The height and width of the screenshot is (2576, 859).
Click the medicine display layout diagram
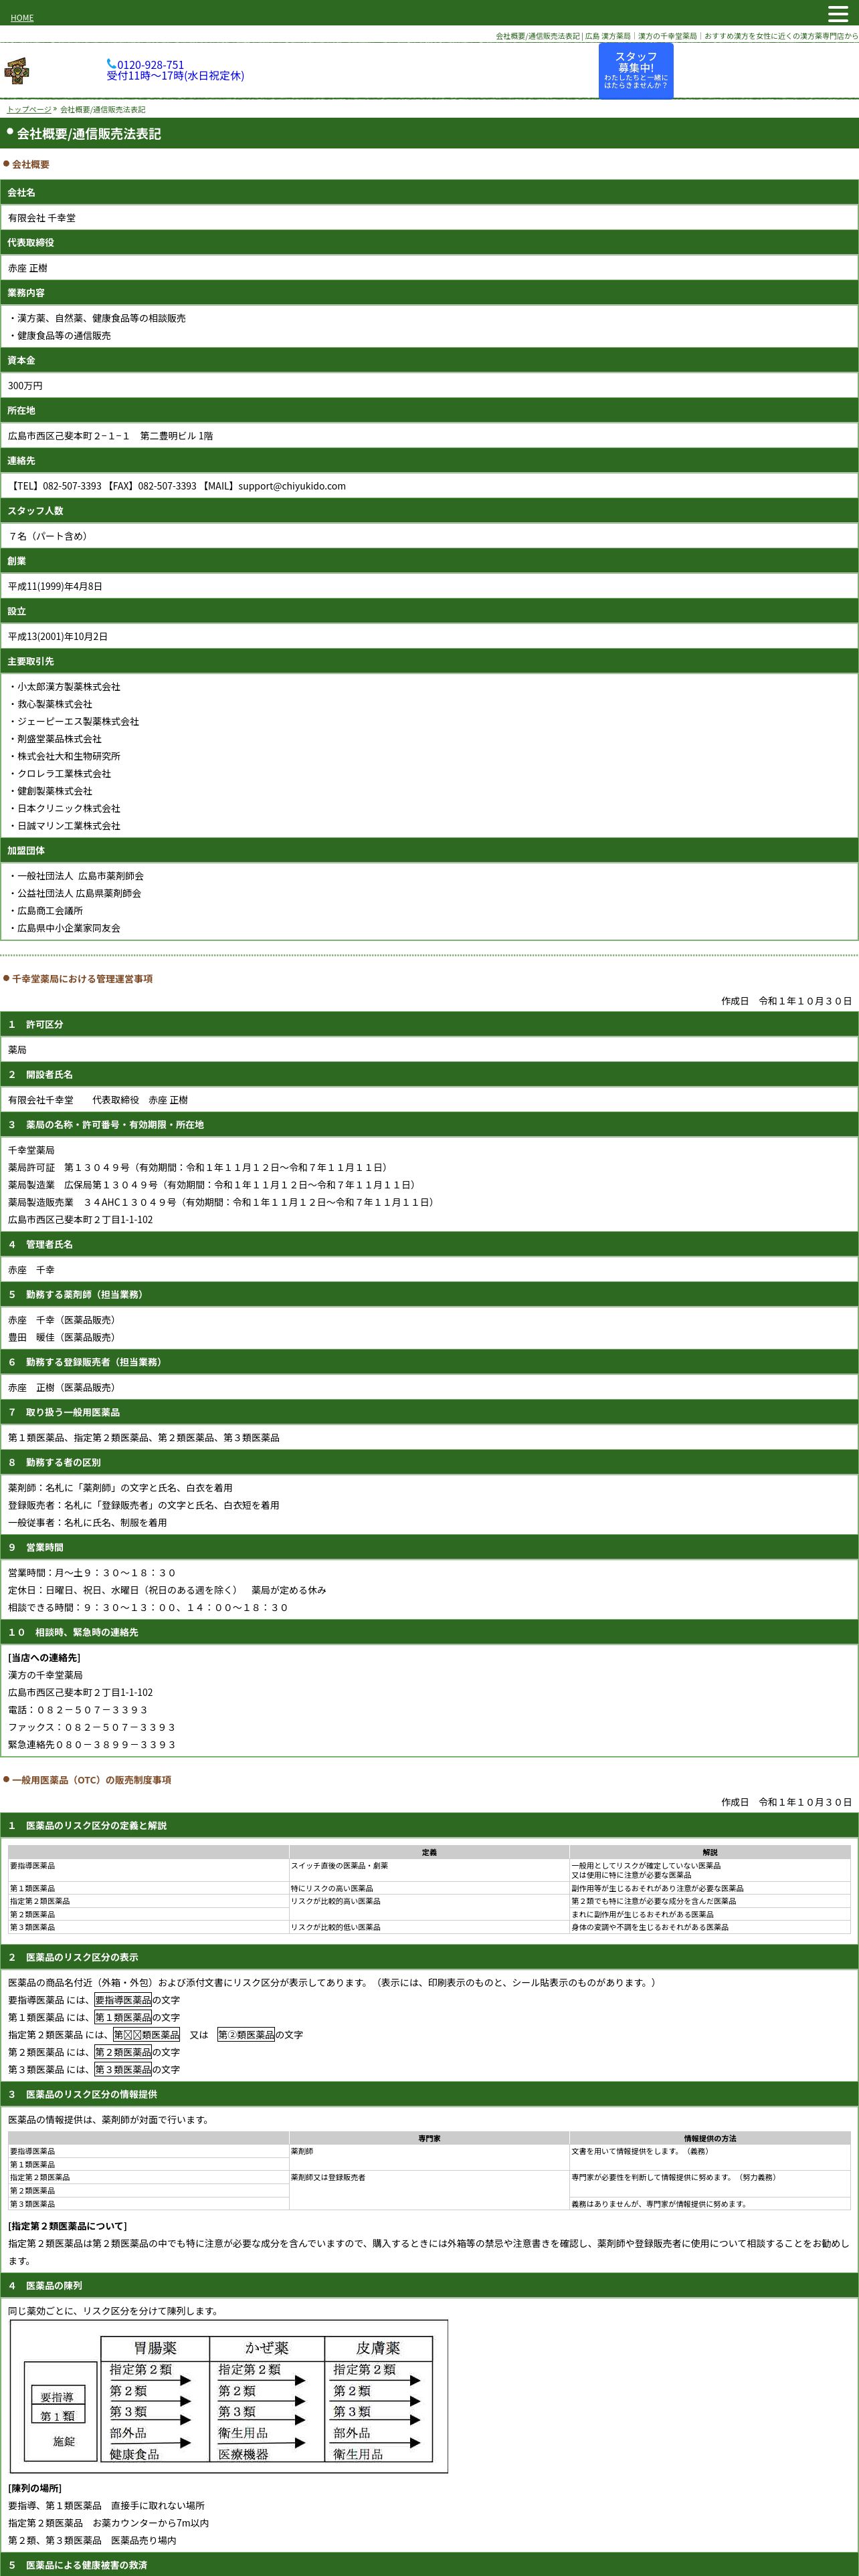[x=229, y=2396]
